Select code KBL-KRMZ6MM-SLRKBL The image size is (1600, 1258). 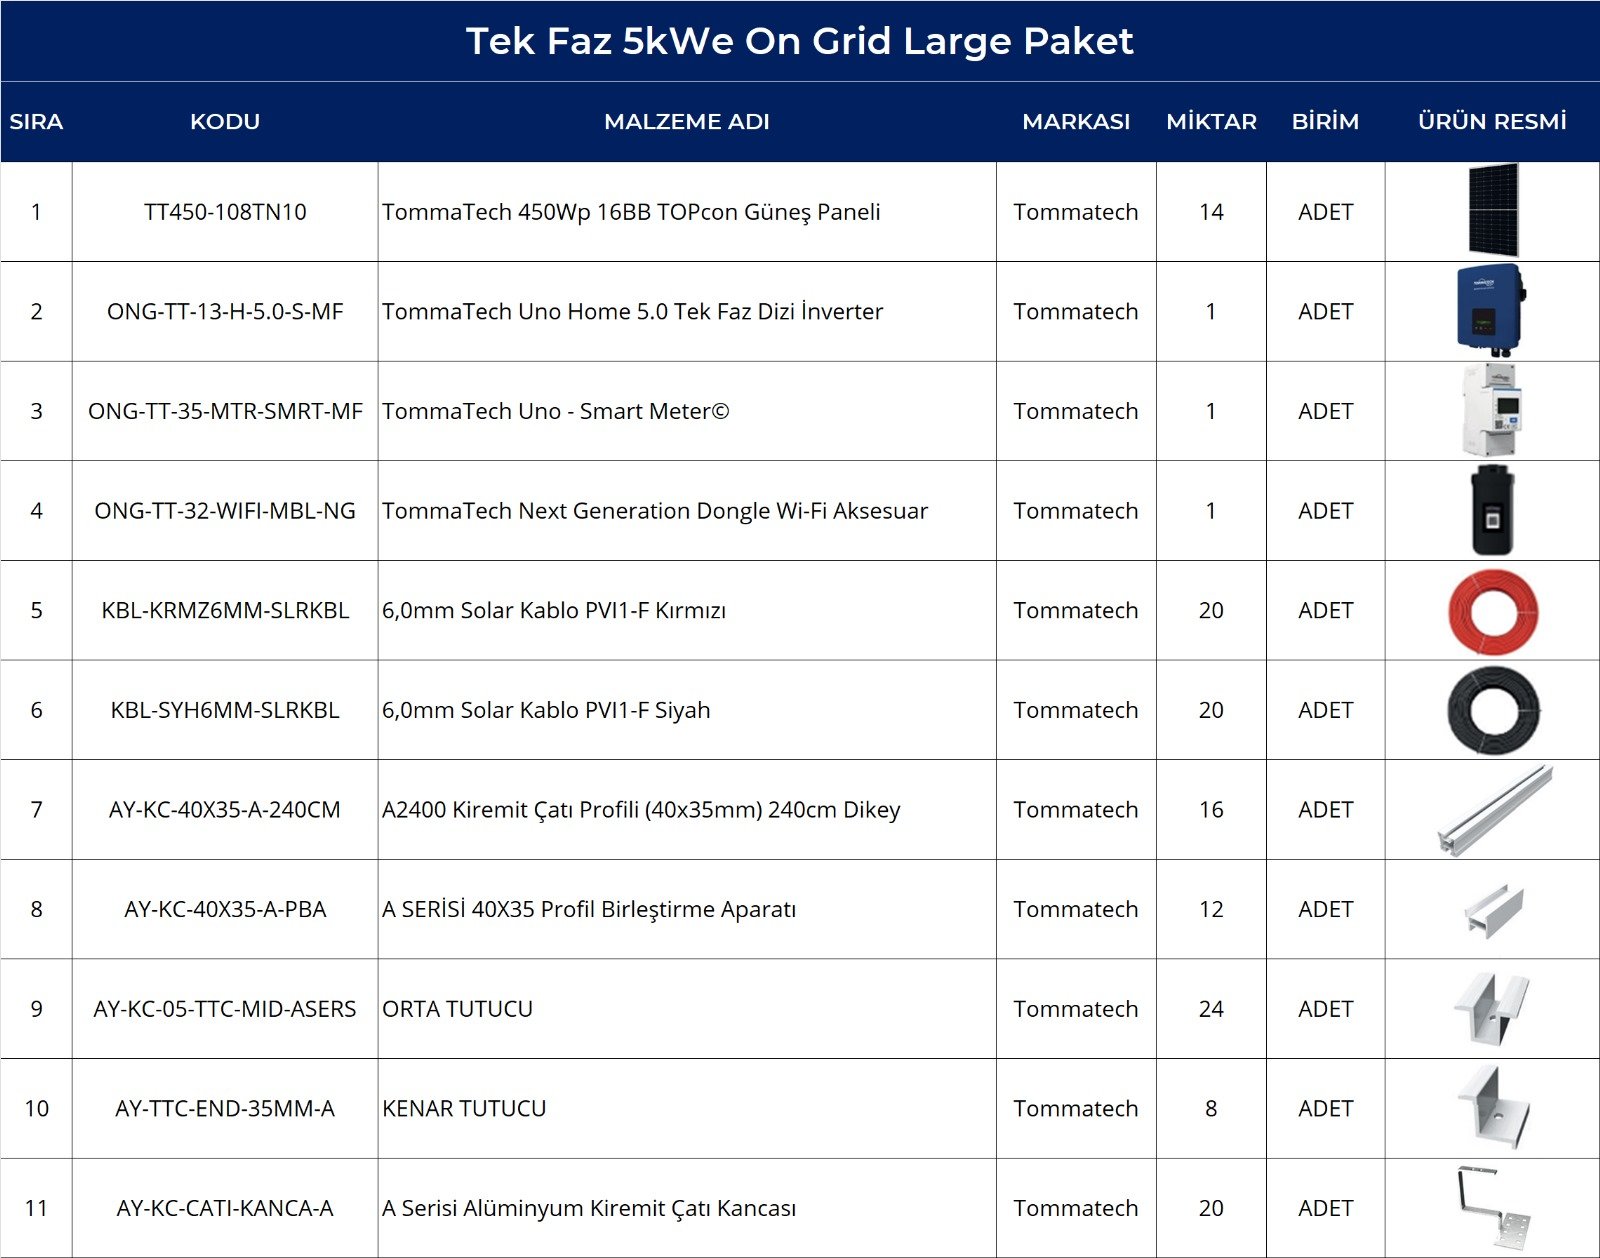click(x=225, y=610)
